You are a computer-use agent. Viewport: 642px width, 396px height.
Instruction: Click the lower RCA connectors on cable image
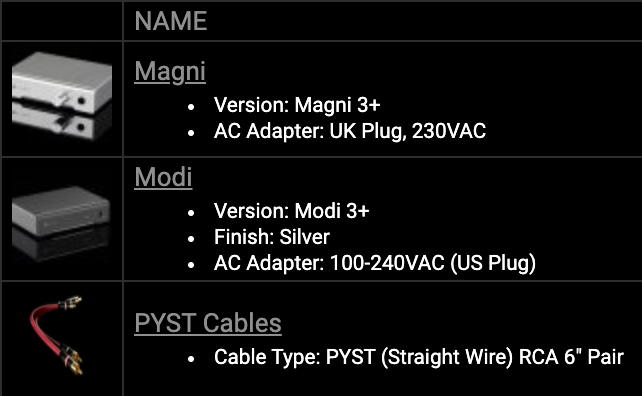(70, 359)
